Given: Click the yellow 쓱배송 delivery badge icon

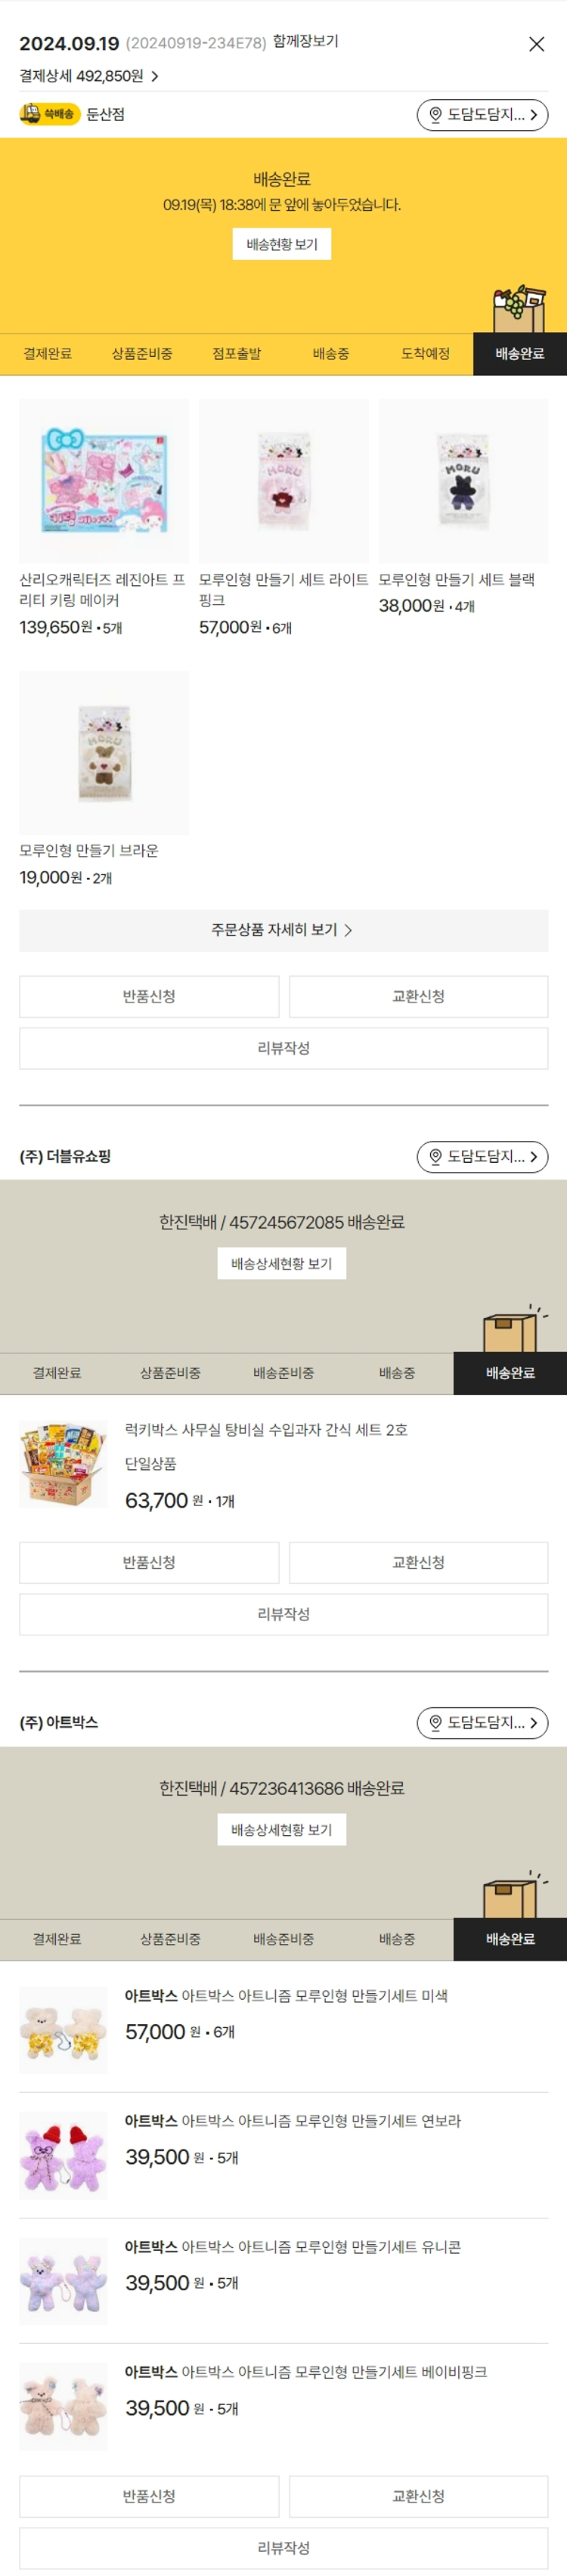Looking at the screenshot, I should [x=49, y=114].
